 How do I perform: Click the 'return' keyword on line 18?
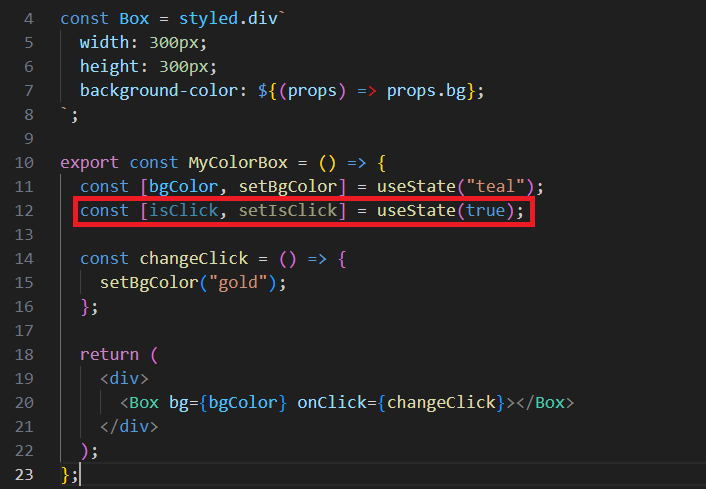pyautogui.click(x=109, y=355)
